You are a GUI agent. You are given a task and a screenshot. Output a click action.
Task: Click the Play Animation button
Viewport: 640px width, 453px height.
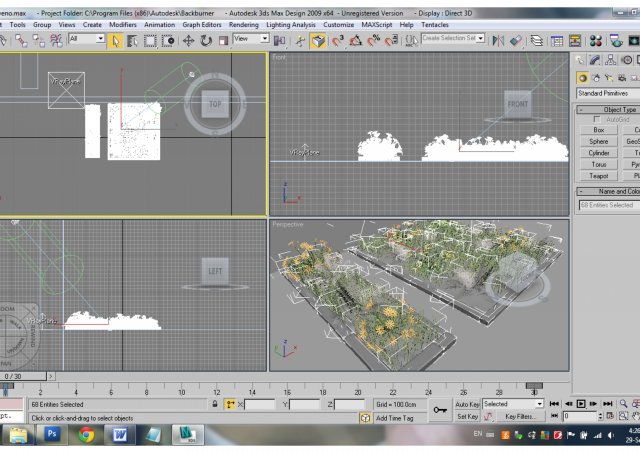pyautogui.click(x=581, y=404)
